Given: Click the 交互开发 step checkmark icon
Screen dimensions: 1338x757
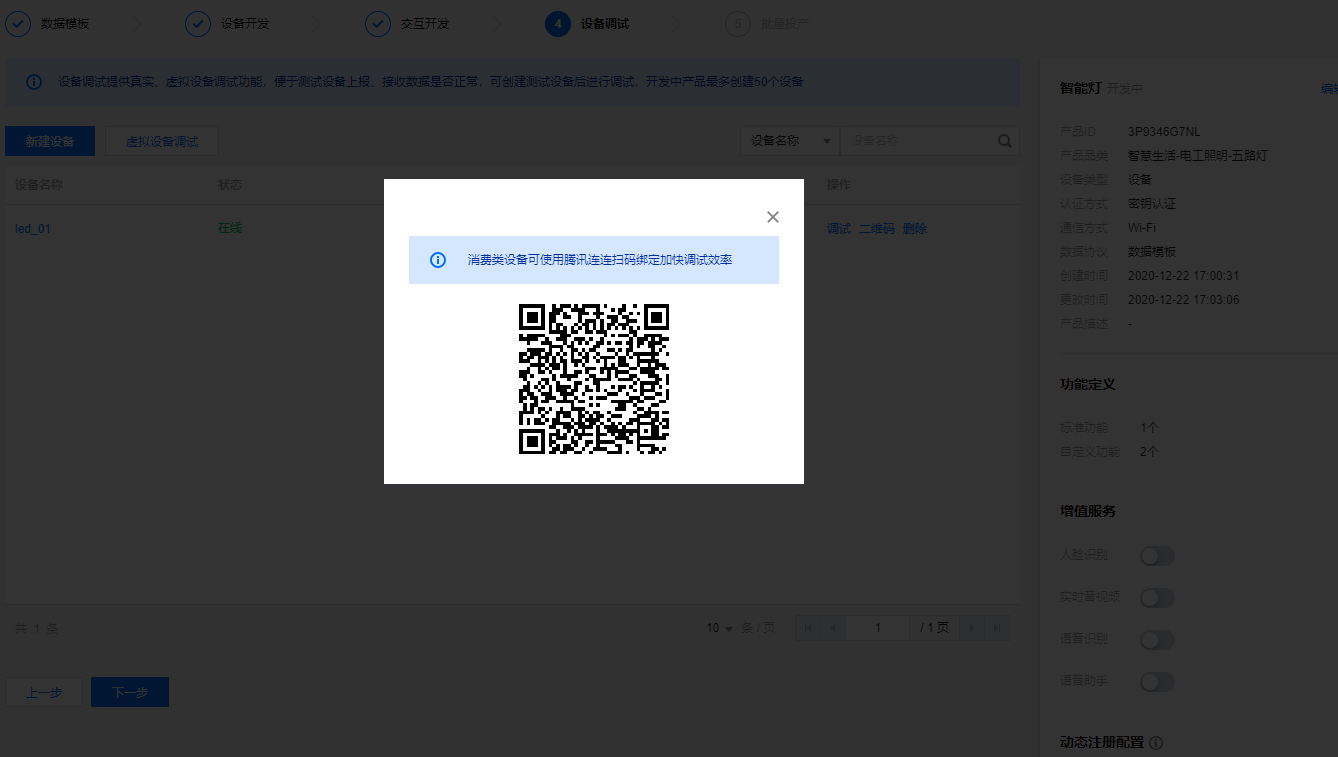Looking at the screenshot, I should pyautogui.click(x=378, y=23).
